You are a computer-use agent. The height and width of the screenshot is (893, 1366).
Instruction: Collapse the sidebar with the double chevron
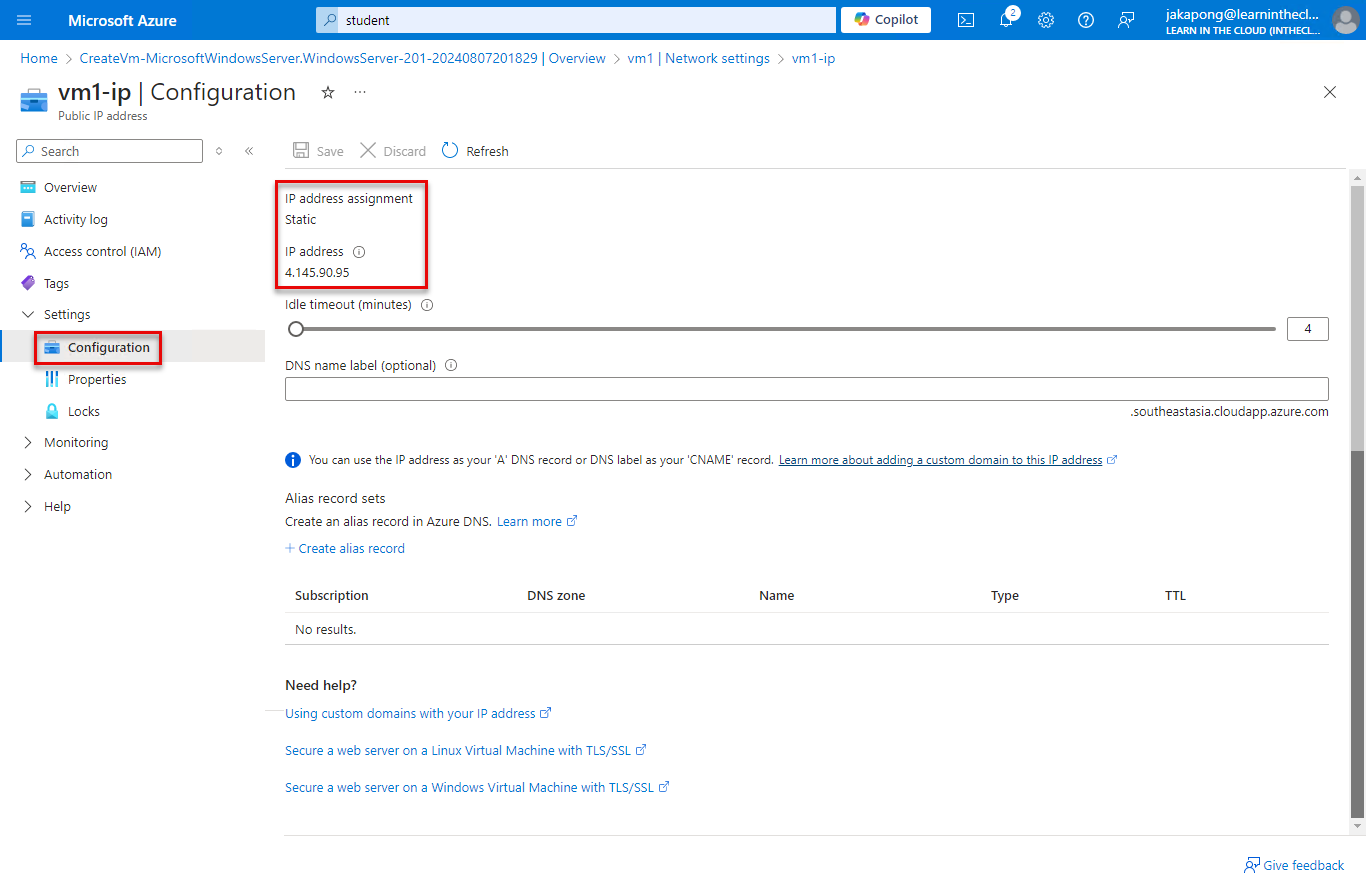249,151
